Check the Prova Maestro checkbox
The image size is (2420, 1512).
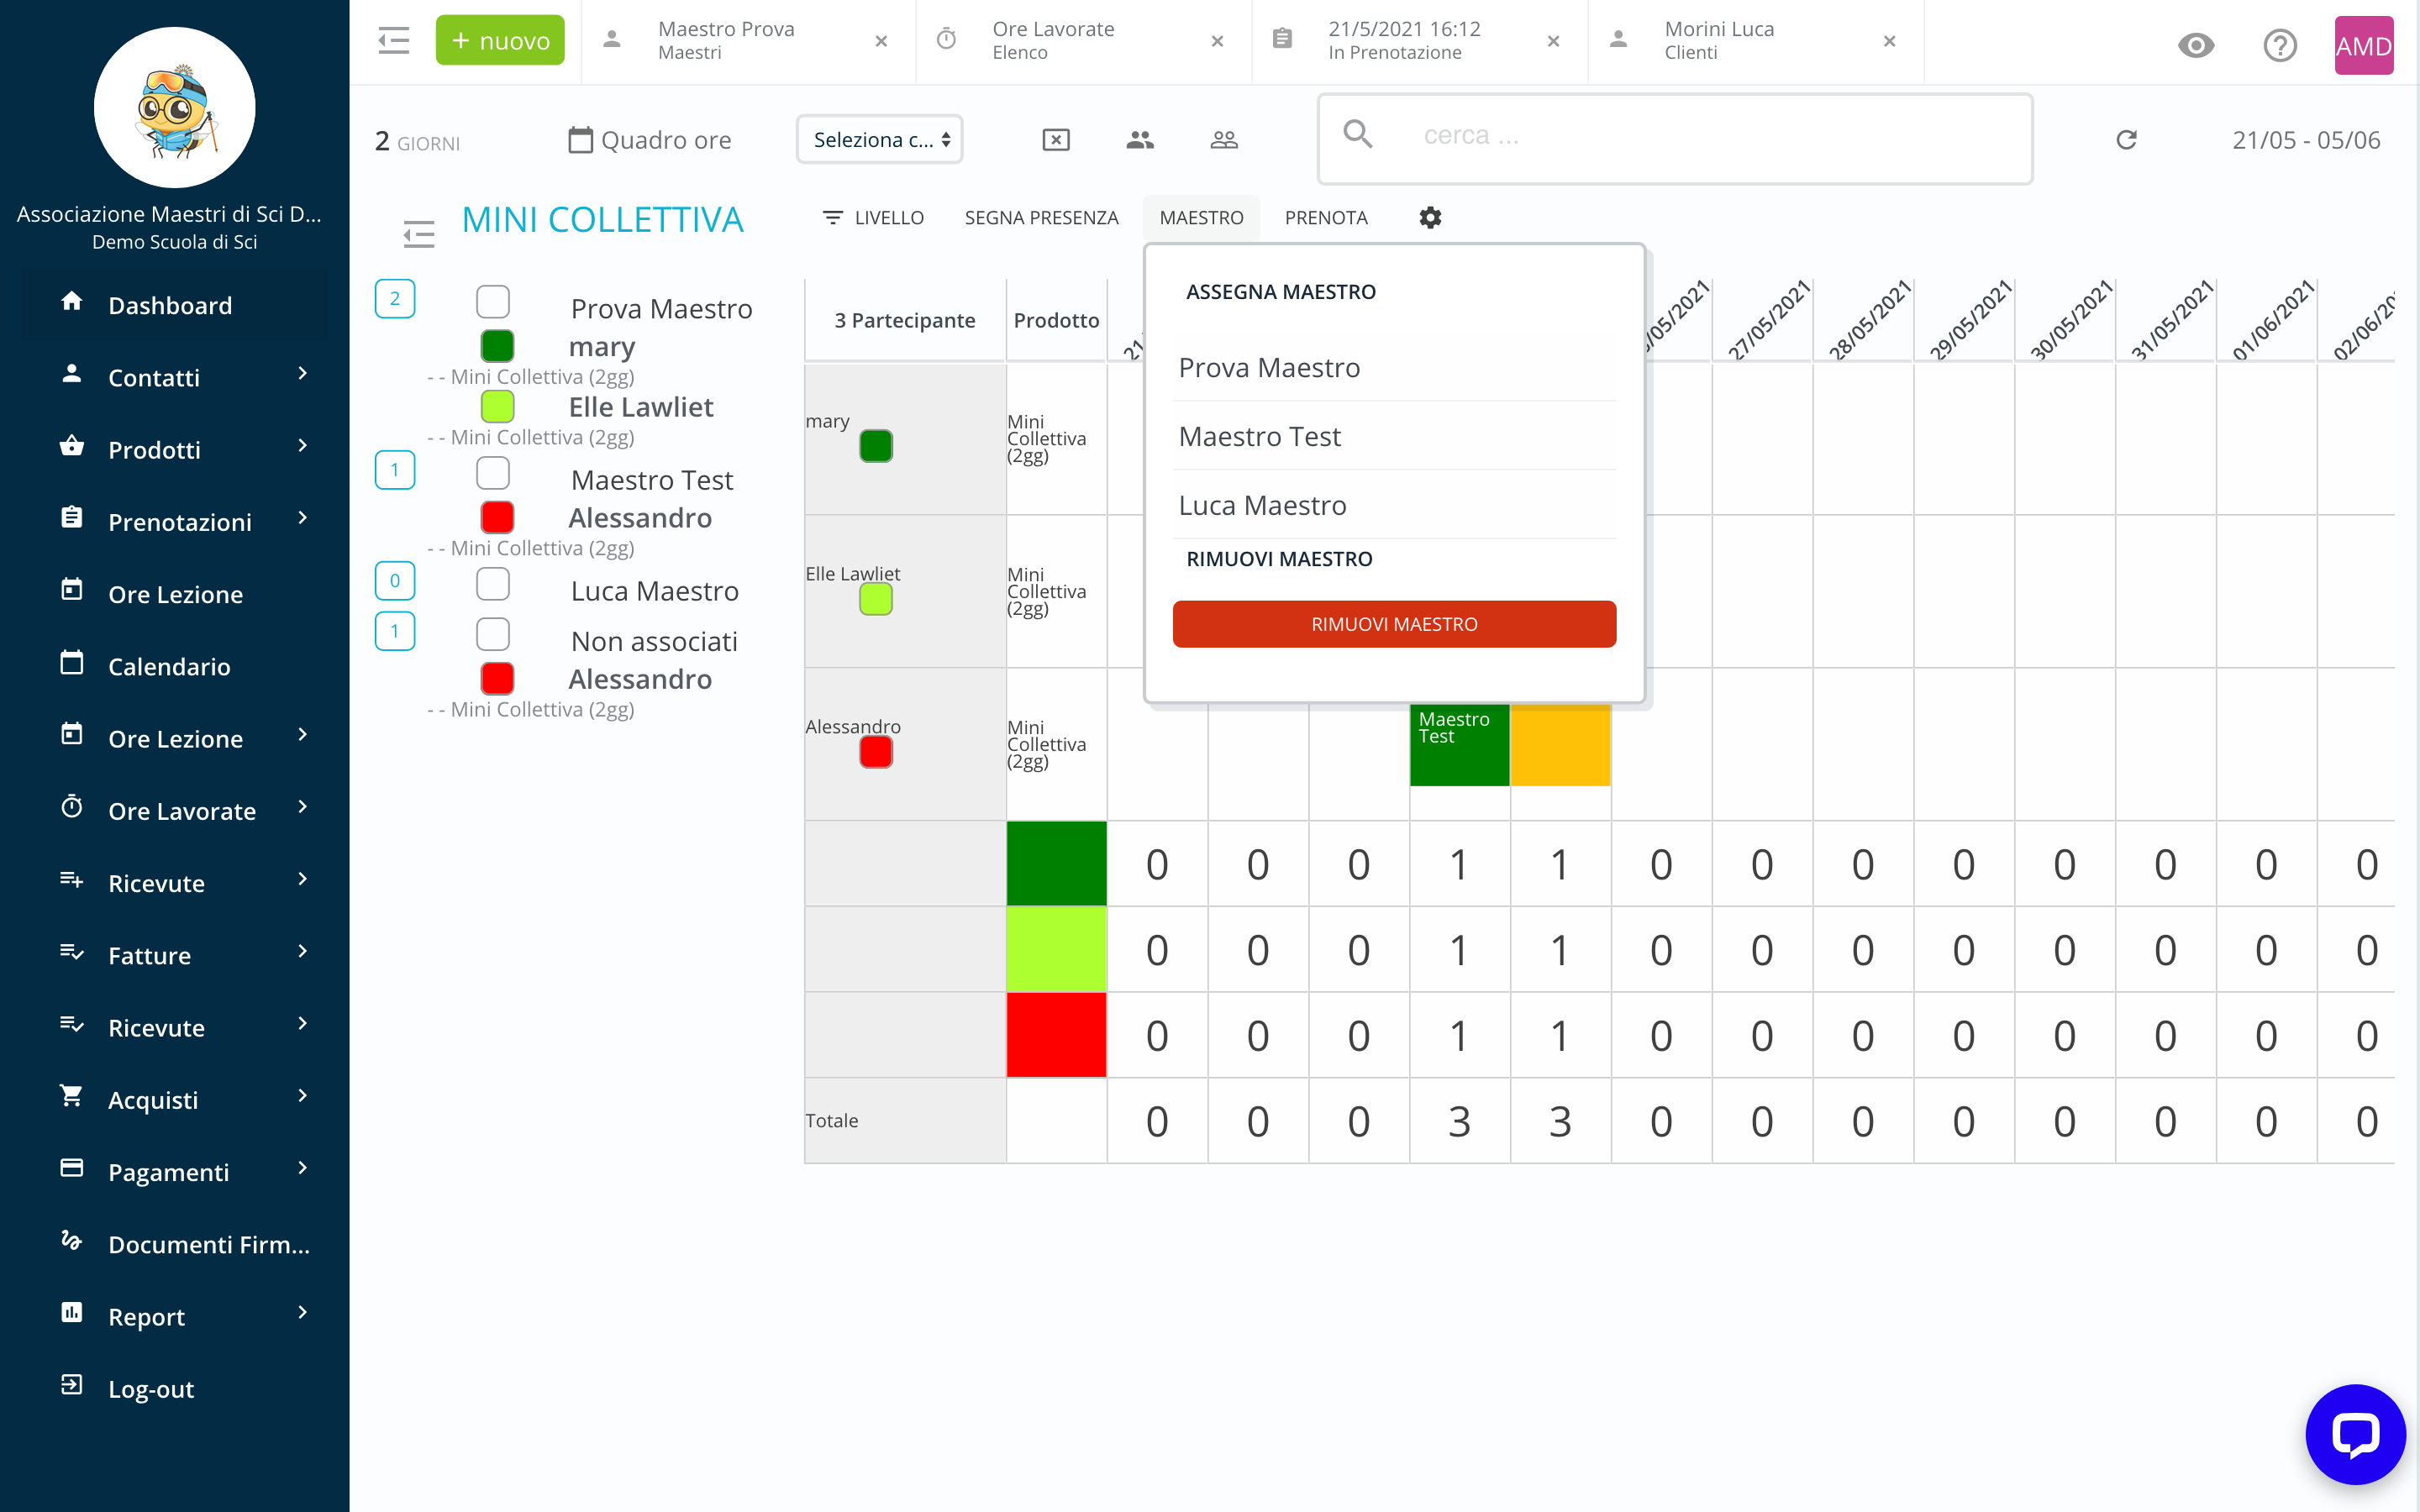click(493, 301)
